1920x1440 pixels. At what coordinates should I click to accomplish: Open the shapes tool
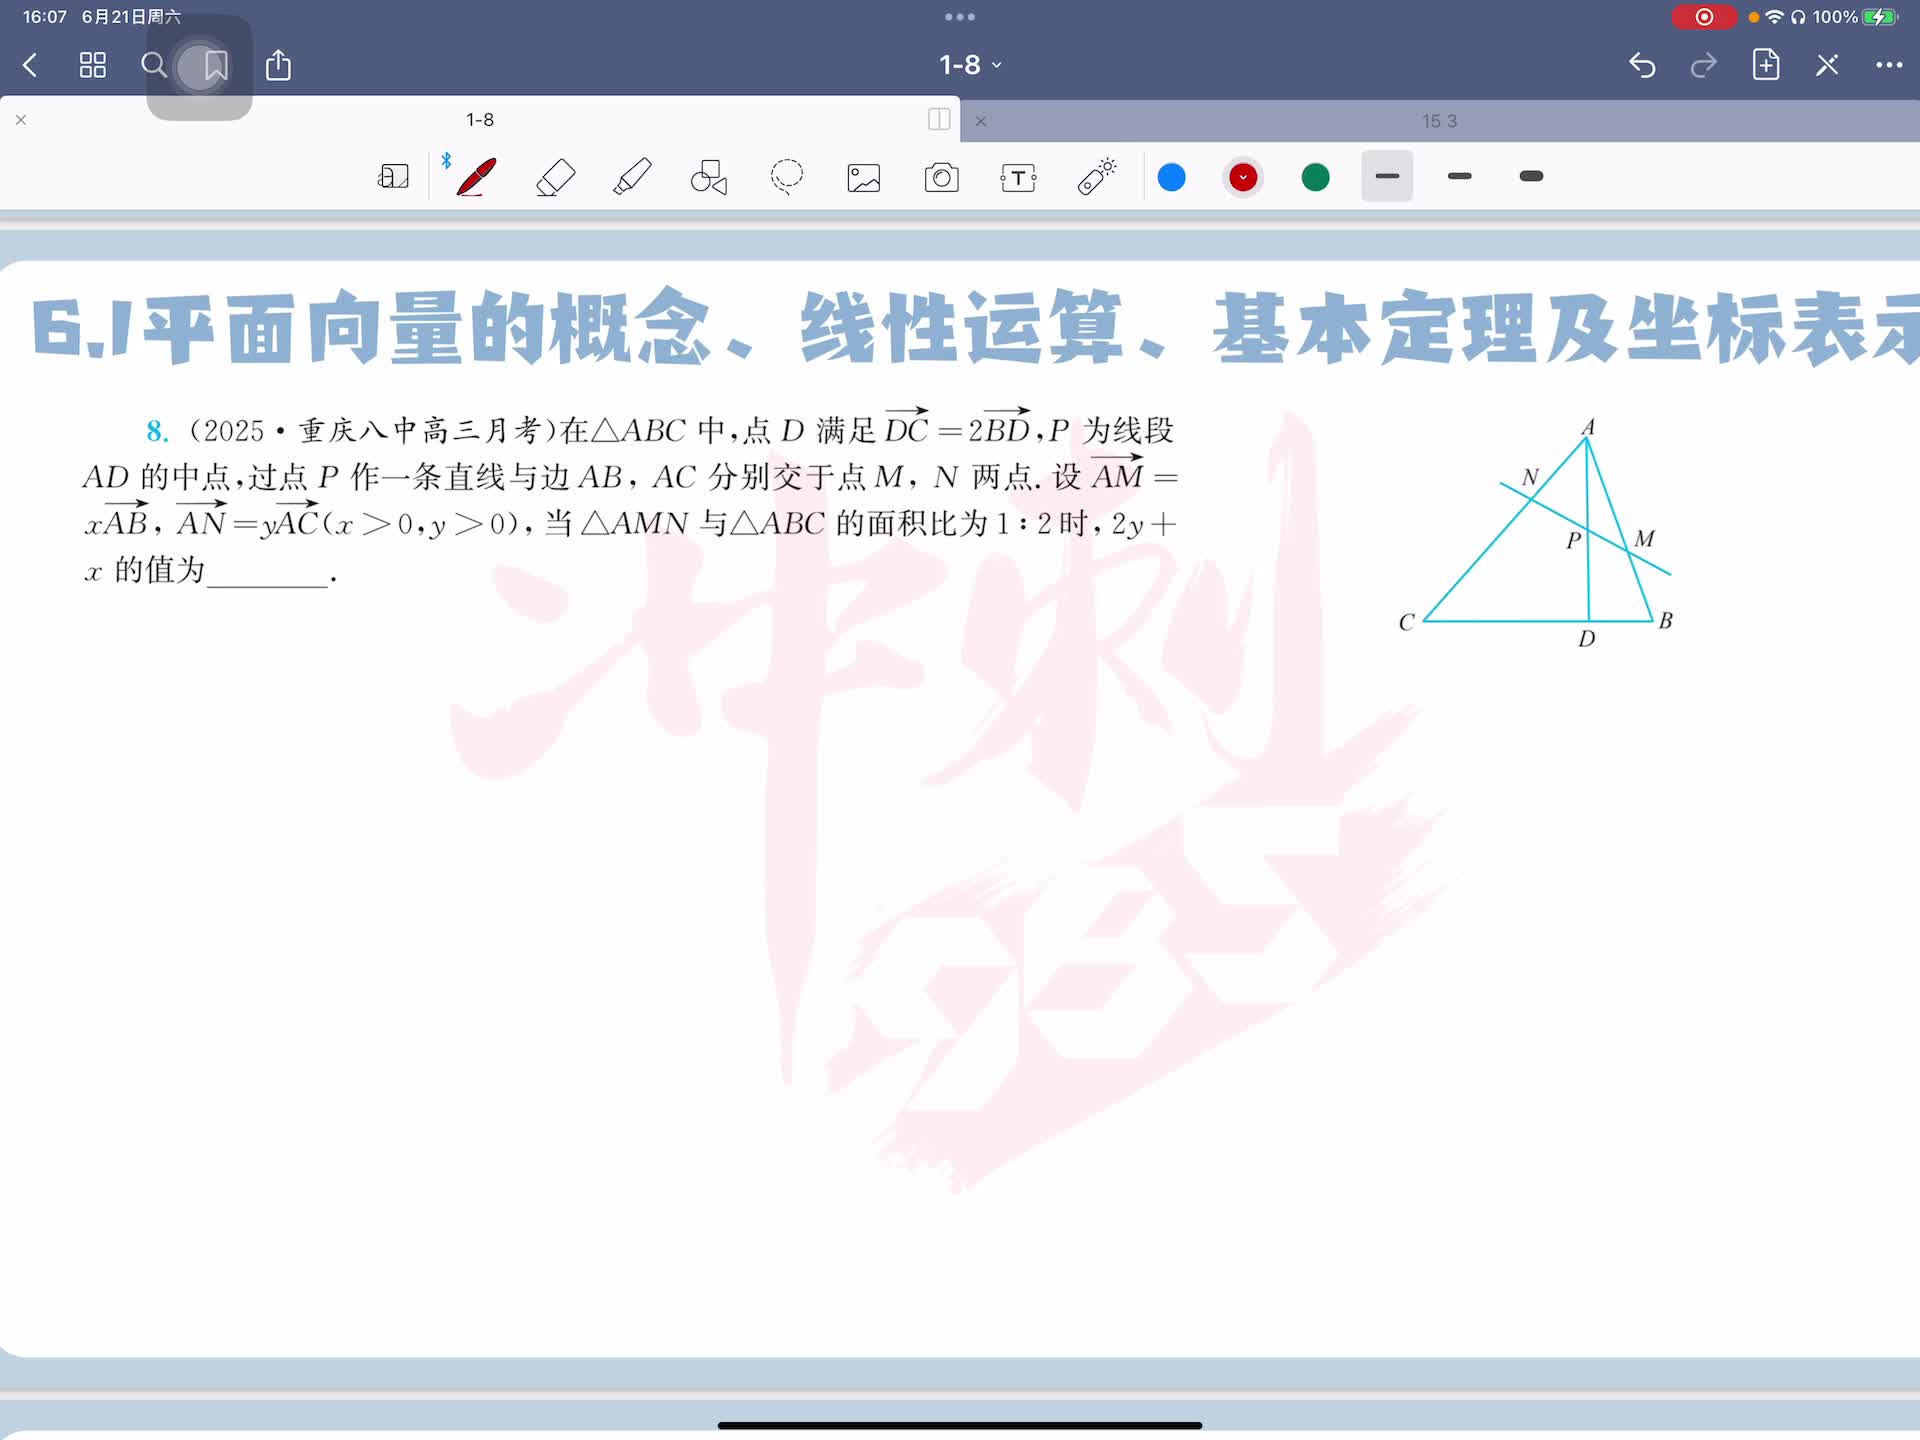click(709, 177)
